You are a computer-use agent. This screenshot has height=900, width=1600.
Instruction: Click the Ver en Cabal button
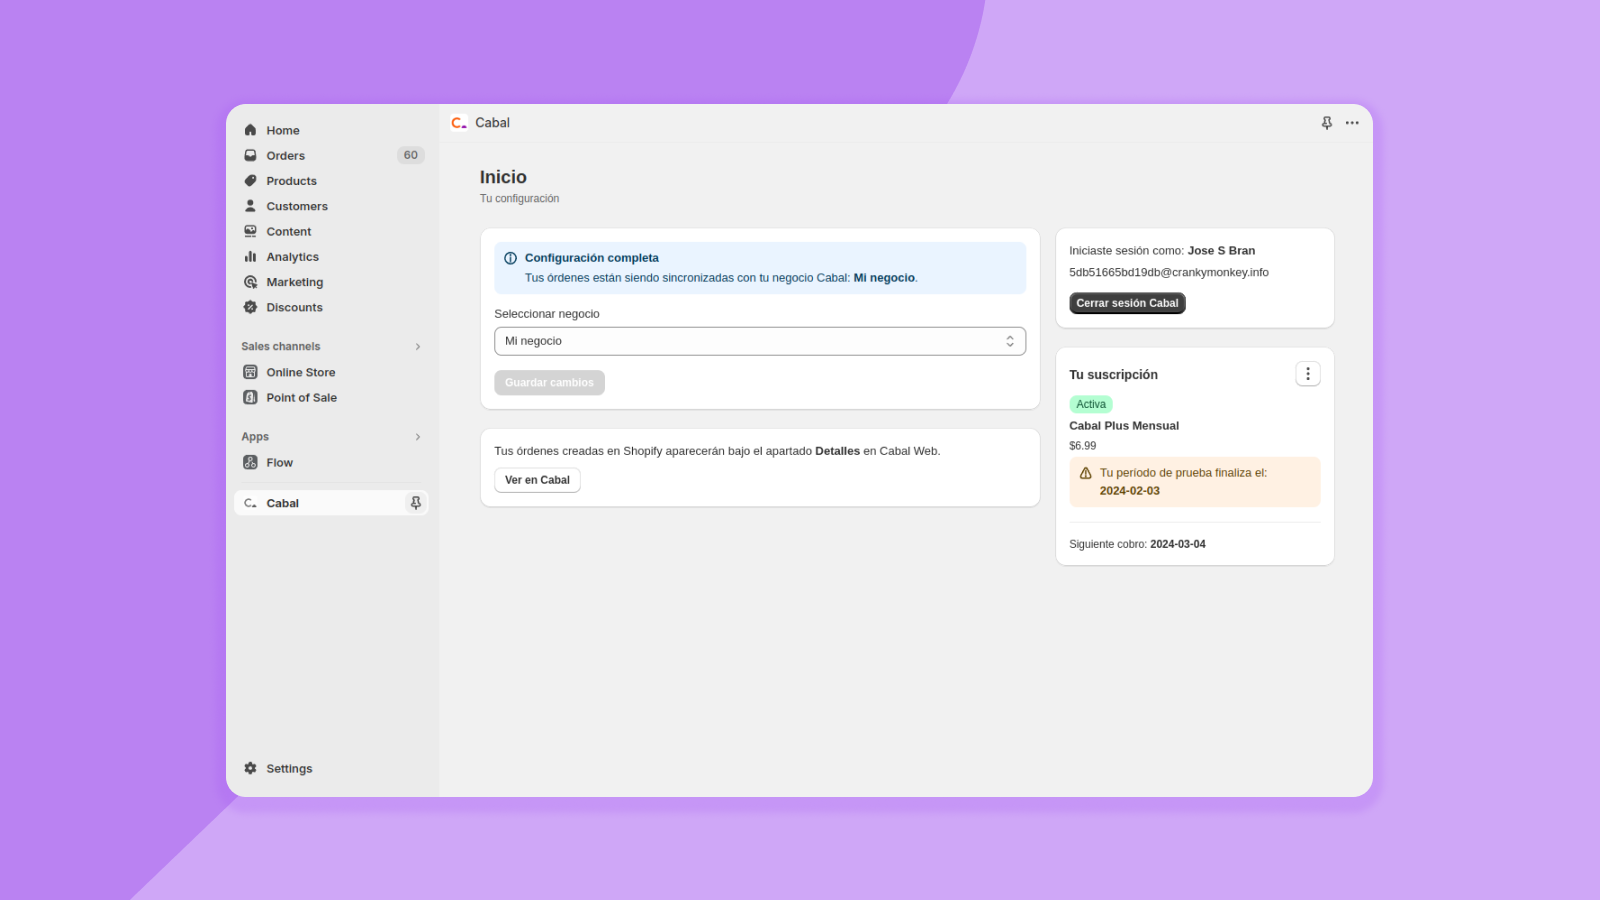pyautogui.click(x=537, y=480)
